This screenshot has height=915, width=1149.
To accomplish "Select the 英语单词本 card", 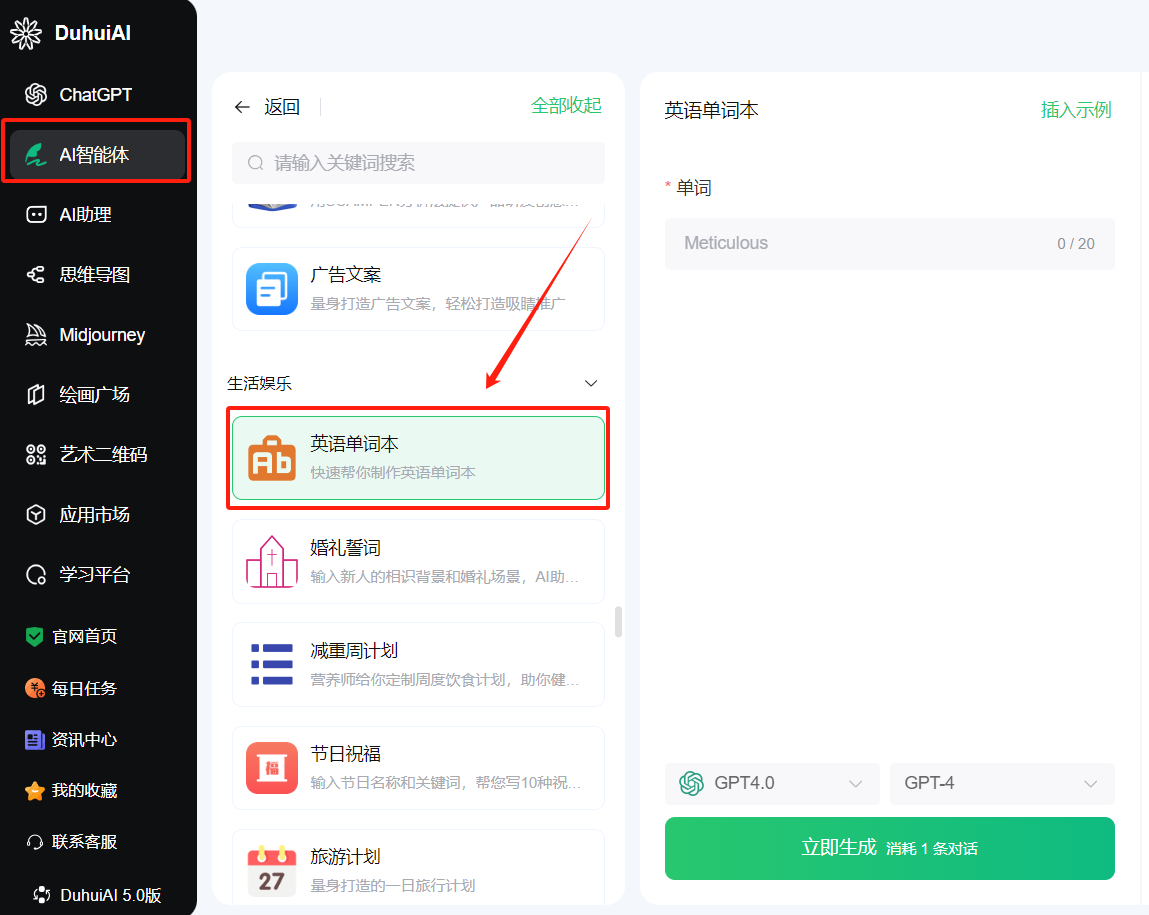I will [x=418, y=458].
